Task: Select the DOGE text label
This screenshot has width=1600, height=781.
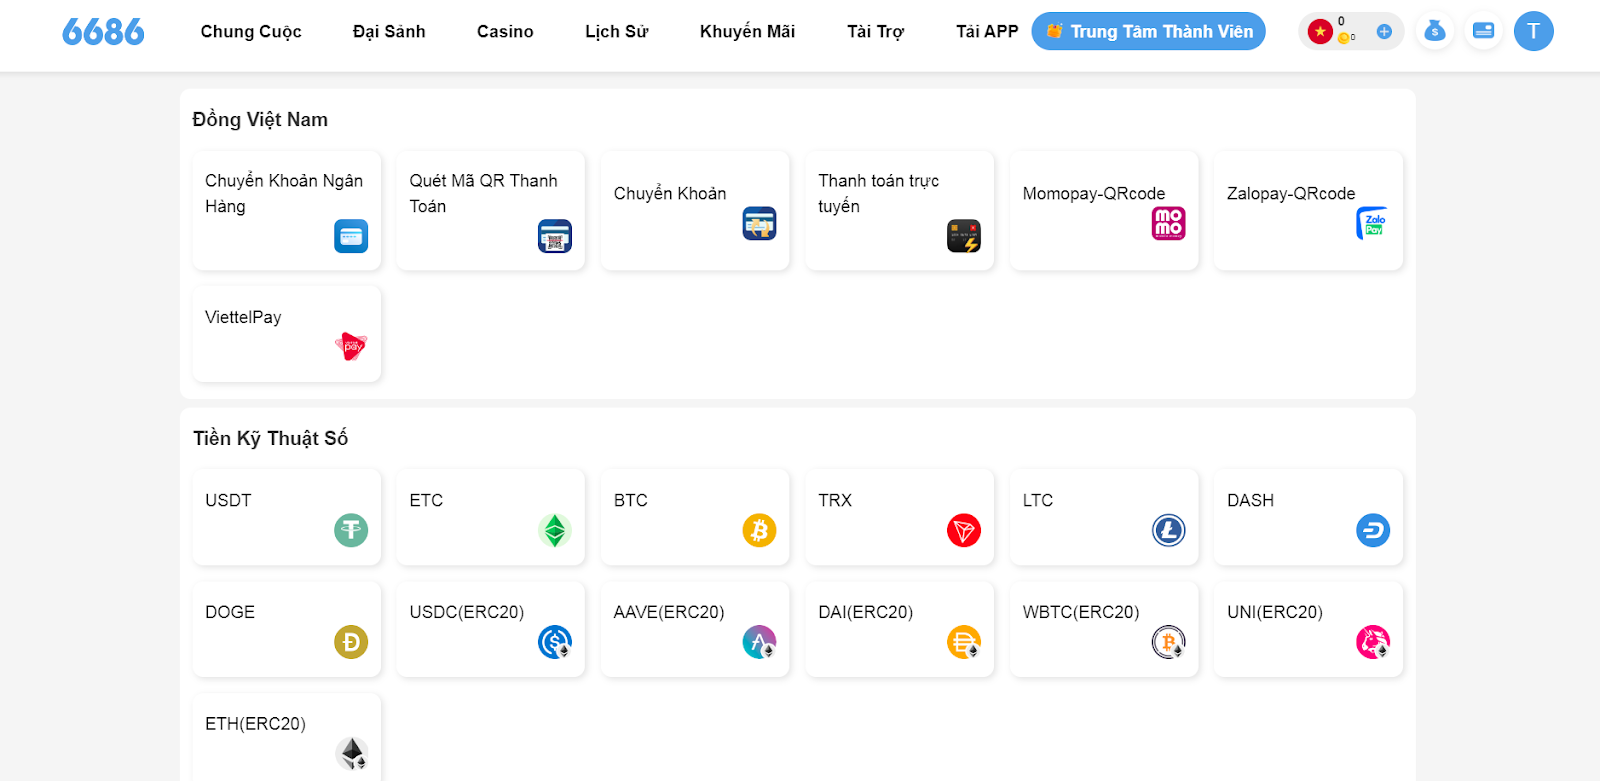Action: (230, 612)
